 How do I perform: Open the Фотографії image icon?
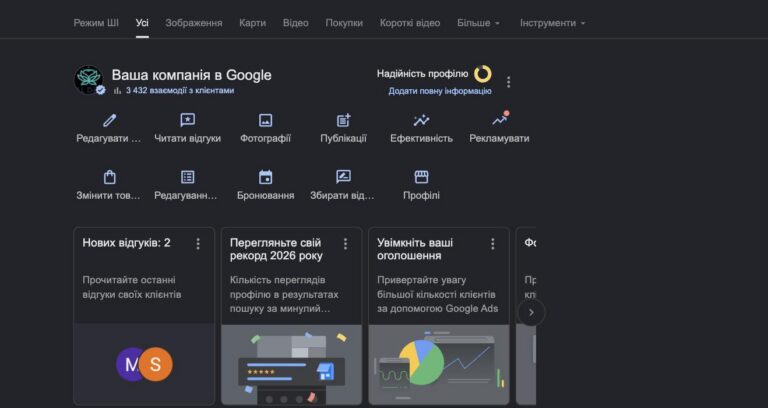265,120
